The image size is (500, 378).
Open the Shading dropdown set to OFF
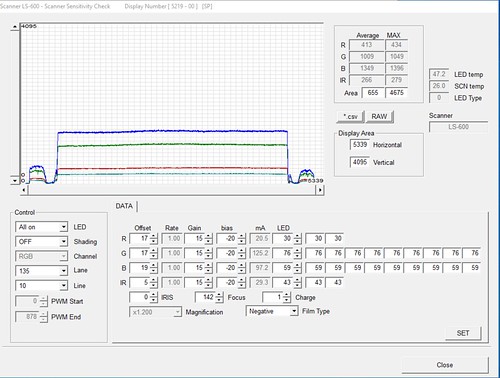(x=41, y=242)
